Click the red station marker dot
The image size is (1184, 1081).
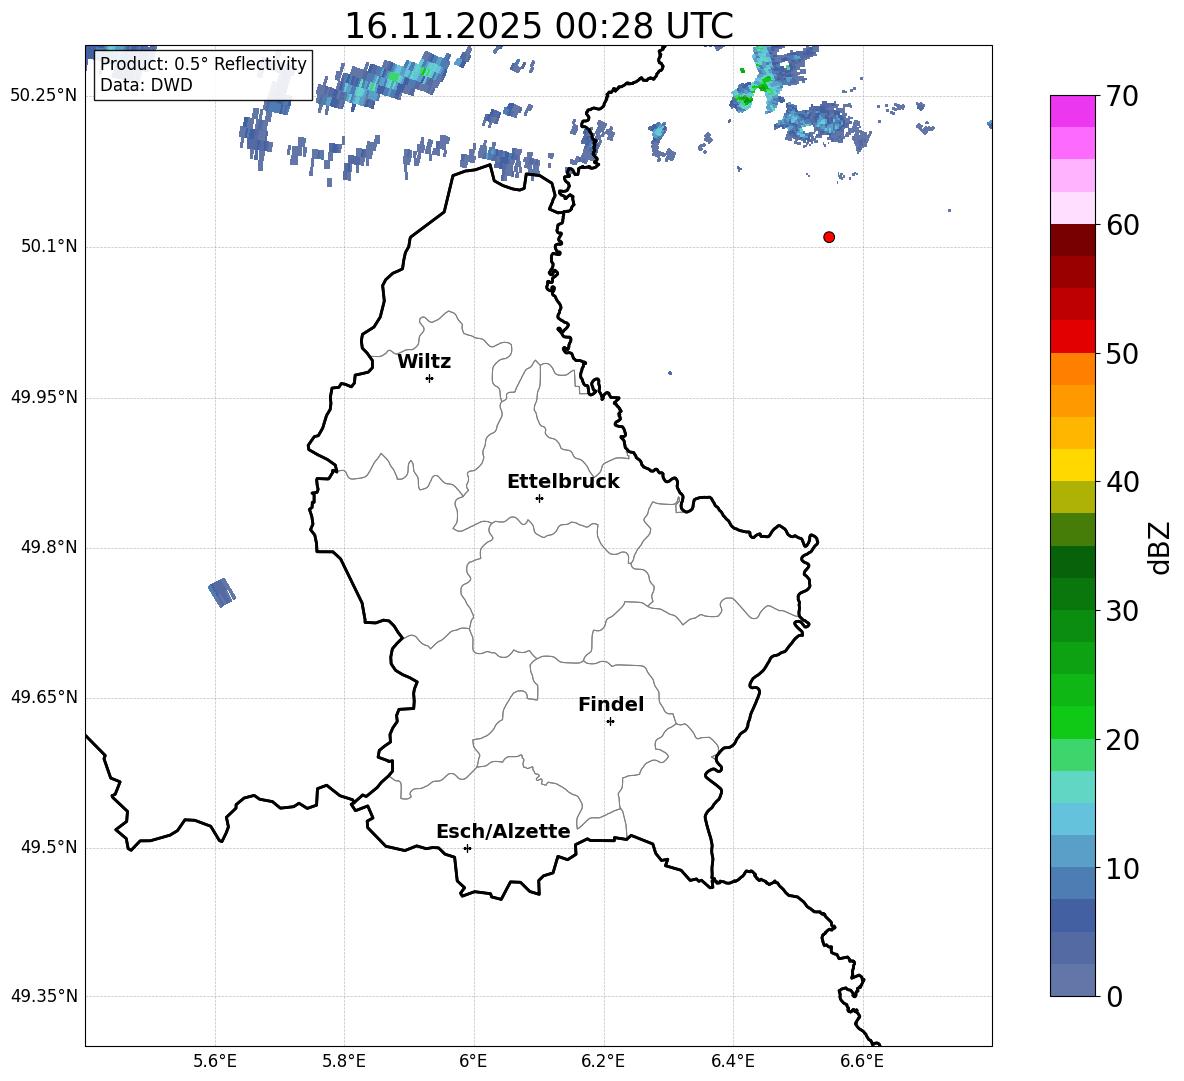click(829, 237)
